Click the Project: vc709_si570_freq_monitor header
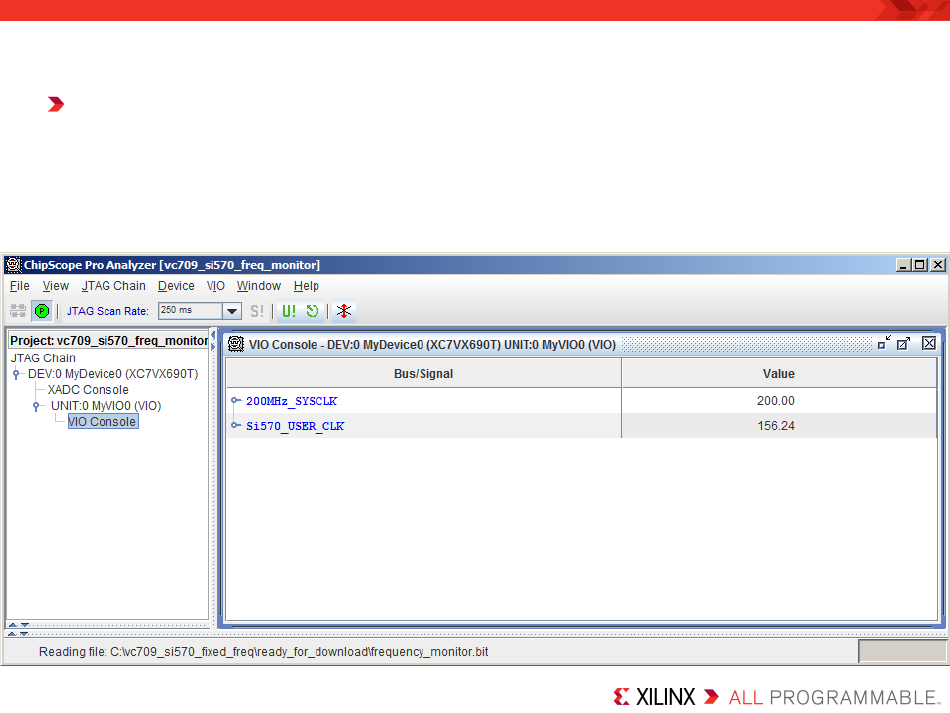This screenshot has height=713, width=950. pos(109,340)
